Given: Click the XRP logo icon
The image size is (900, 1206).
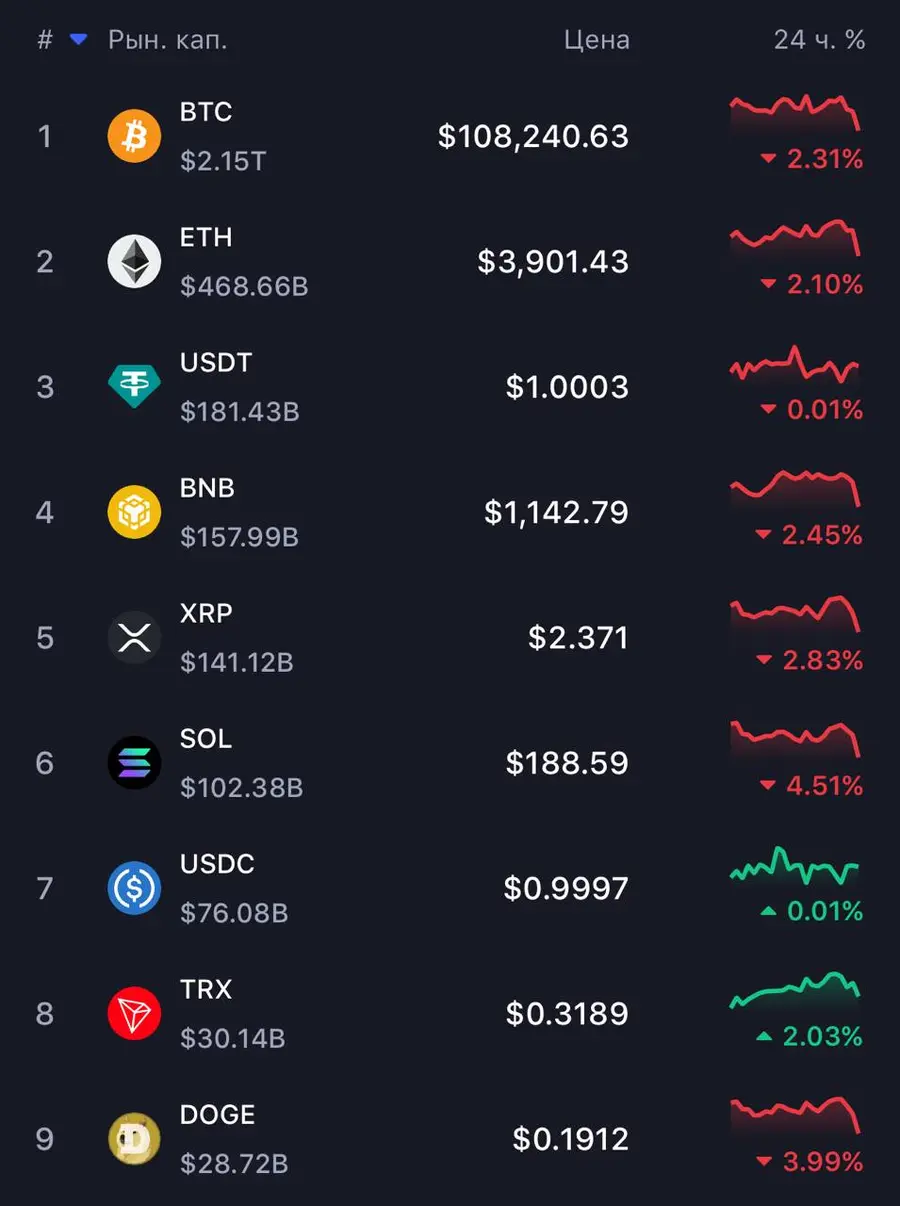Looking at the screenshot, I should click(x=134, y=638).
